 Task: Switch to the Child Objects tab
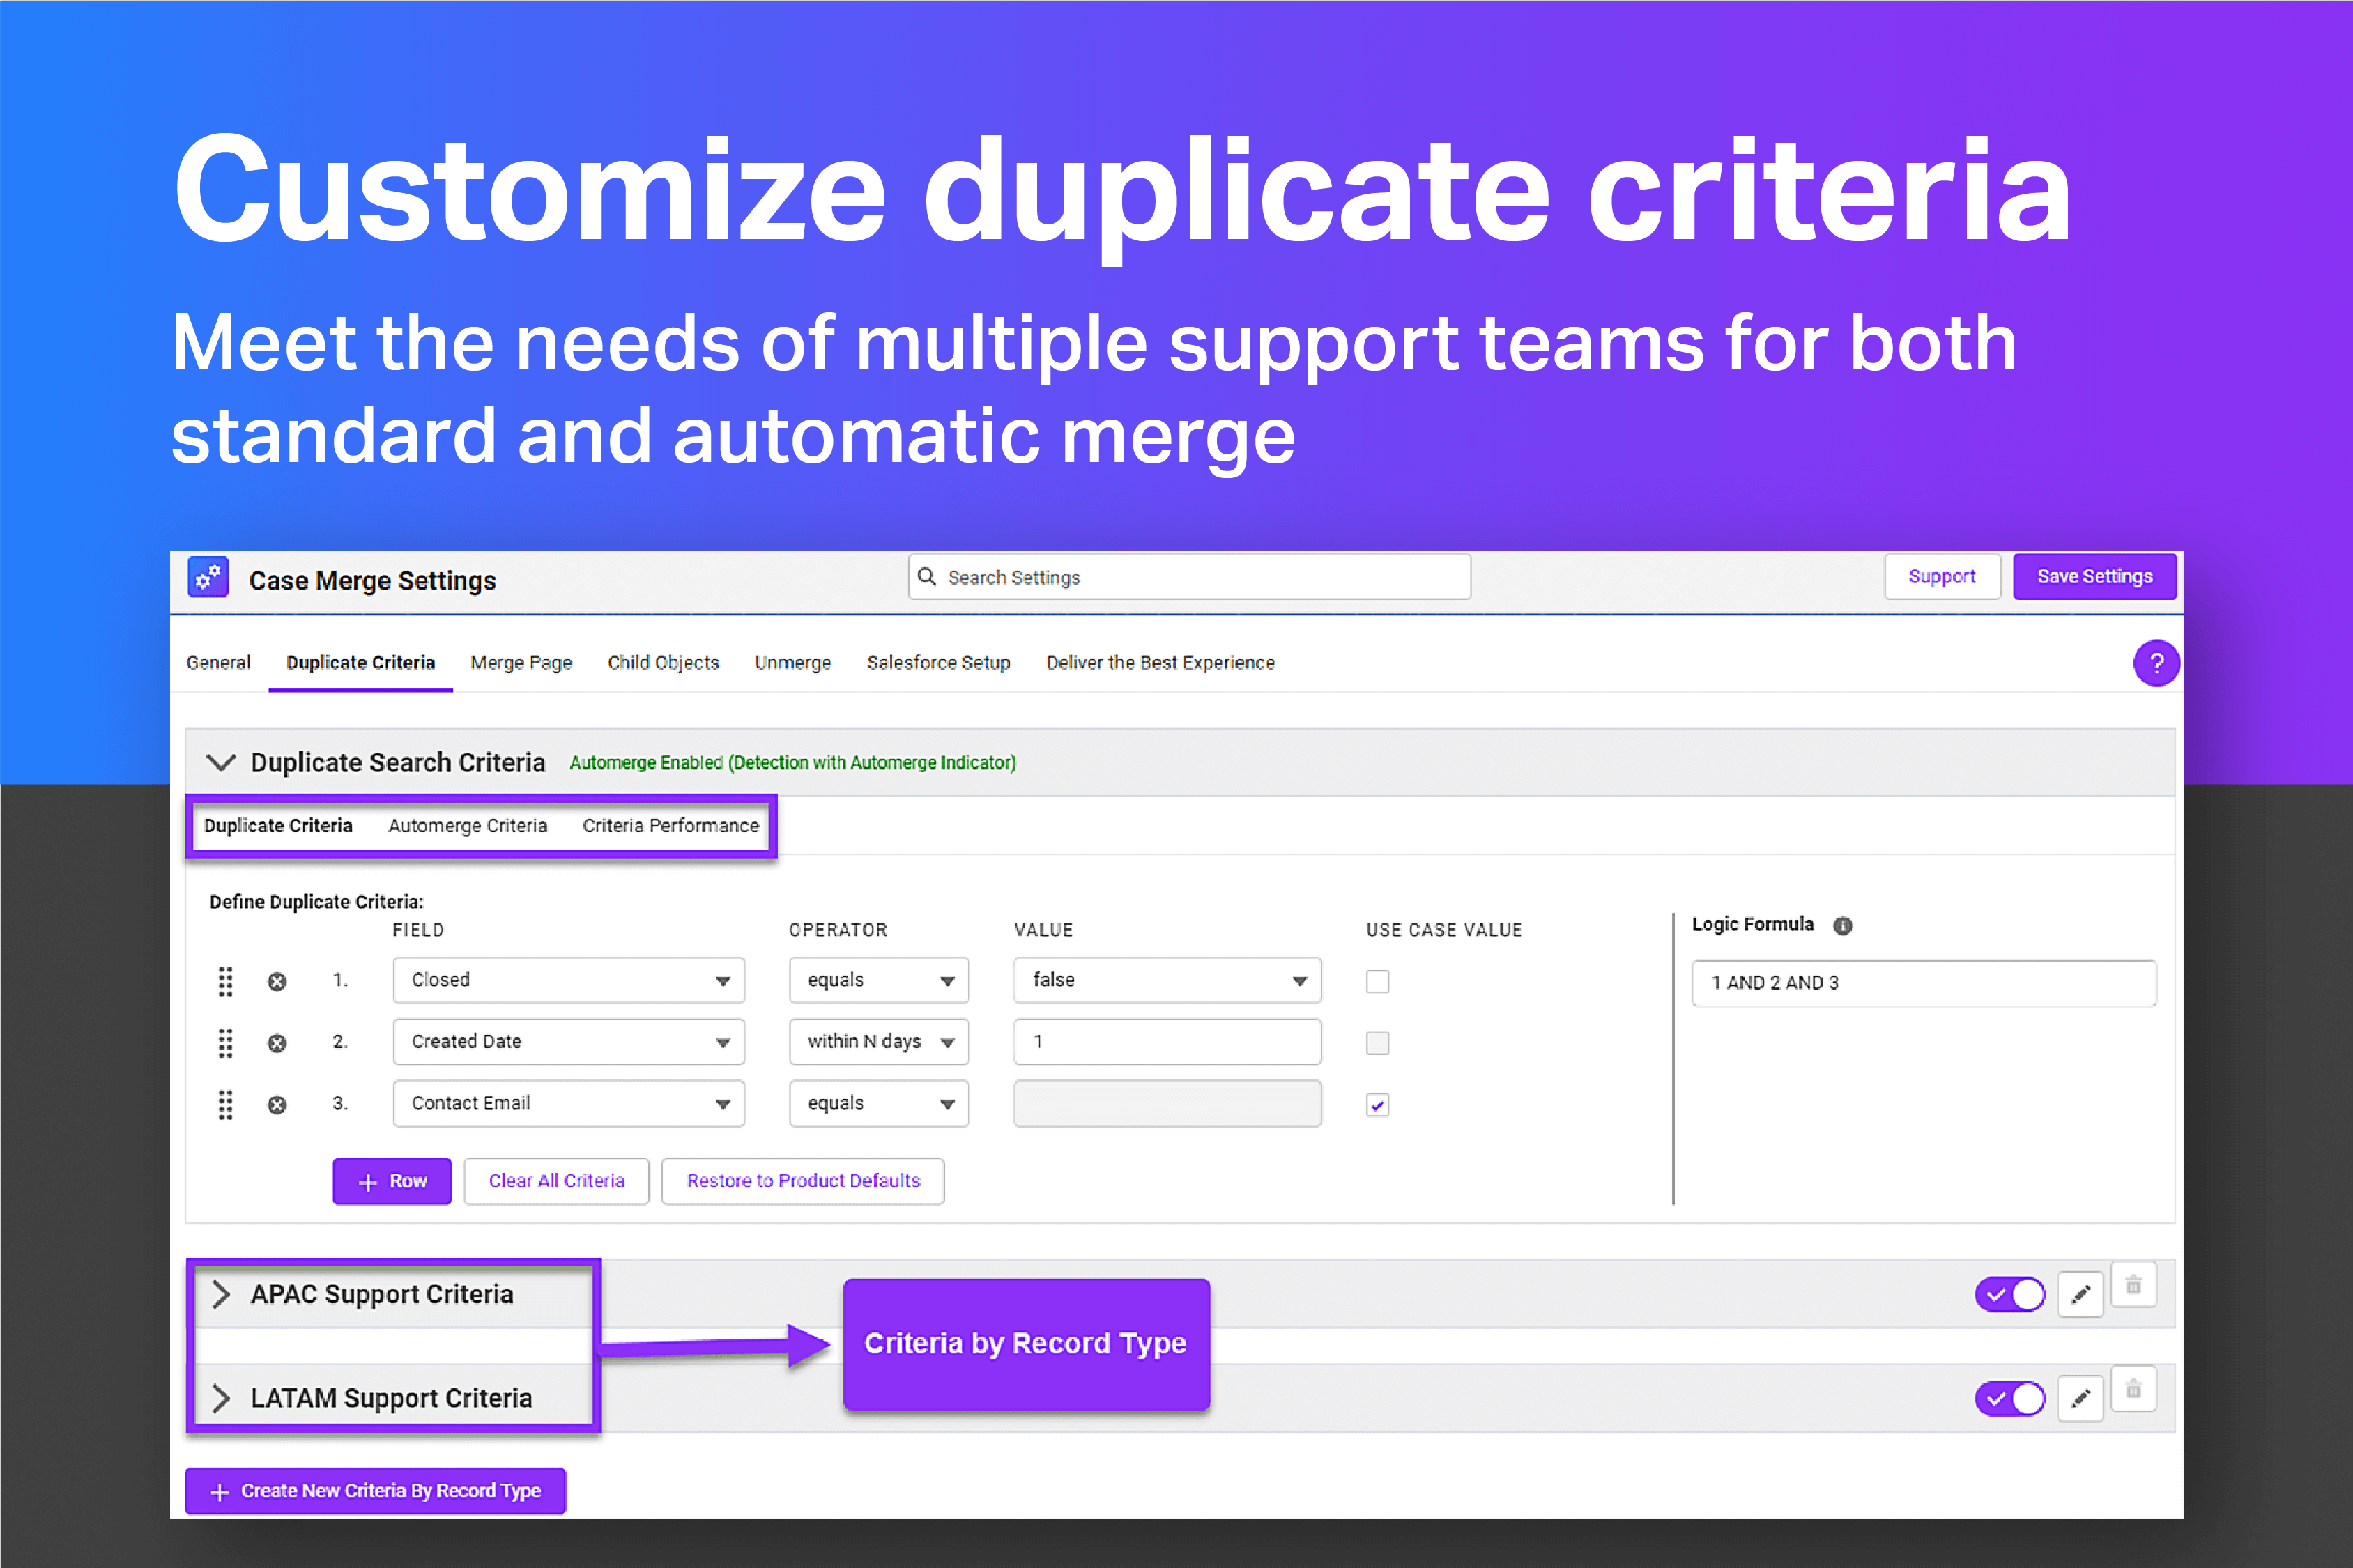pyautogui.click(x=663, y=662)
